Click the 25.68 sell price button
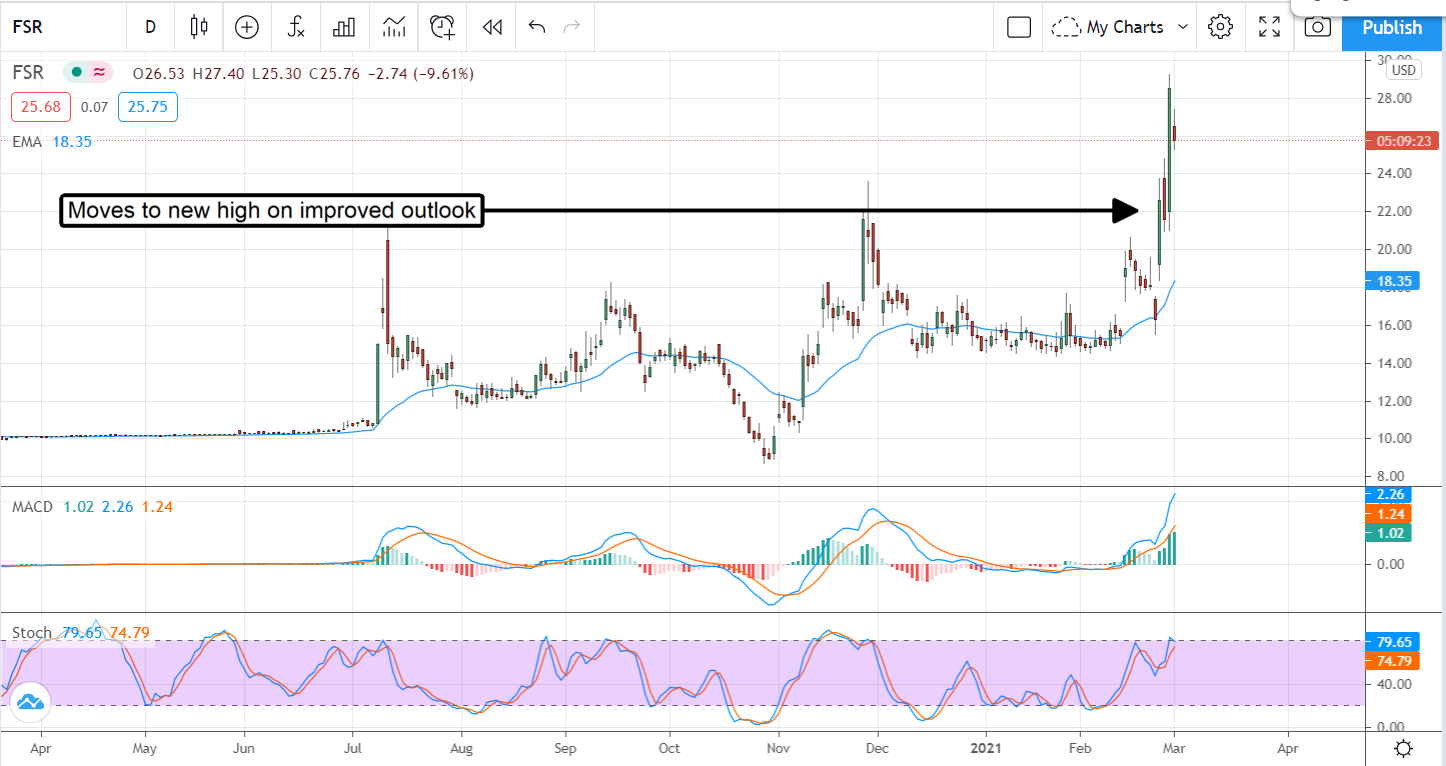Viewport: 1446px width, 766px height. coord(34,106)
